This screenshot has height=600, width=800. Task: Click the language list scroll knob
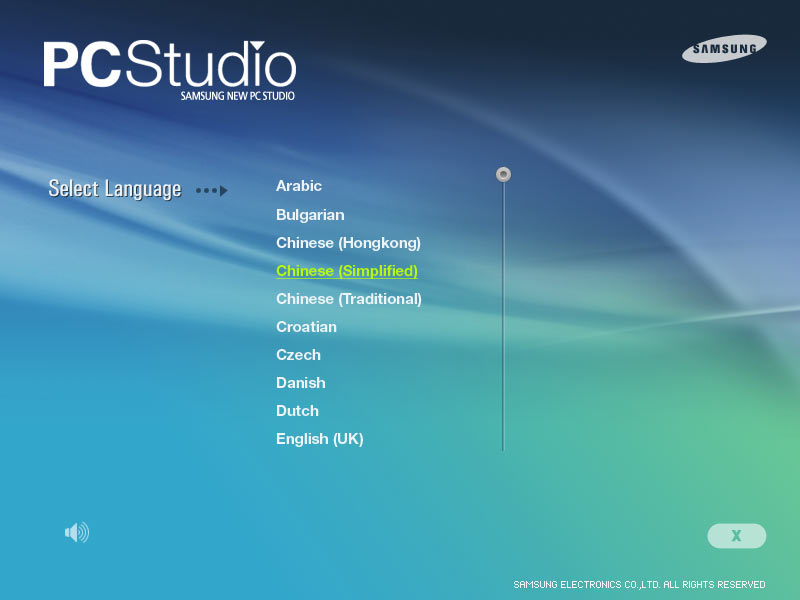pyautogui.click(x=503, y=174)
